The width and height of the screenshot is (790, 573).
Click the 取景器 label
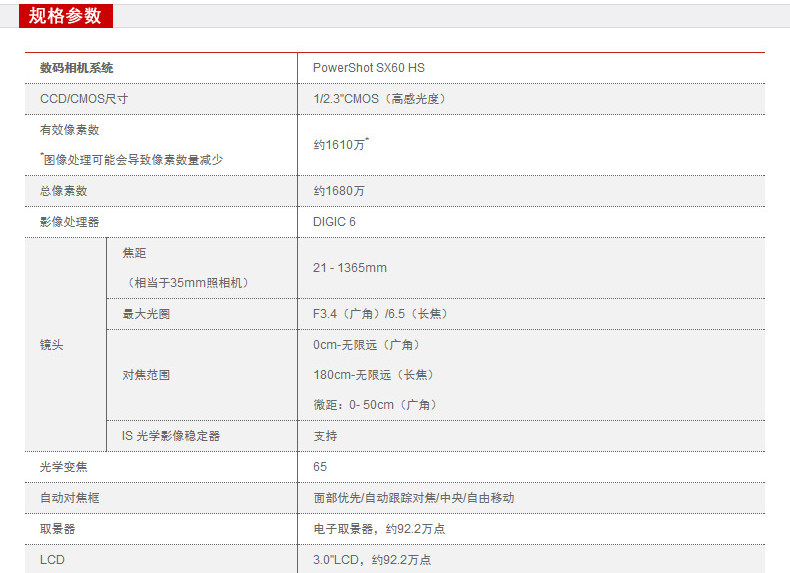57,529
